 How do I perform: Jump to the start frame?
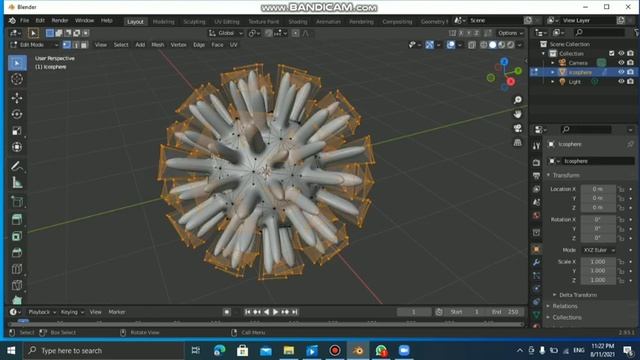[247, 312]
